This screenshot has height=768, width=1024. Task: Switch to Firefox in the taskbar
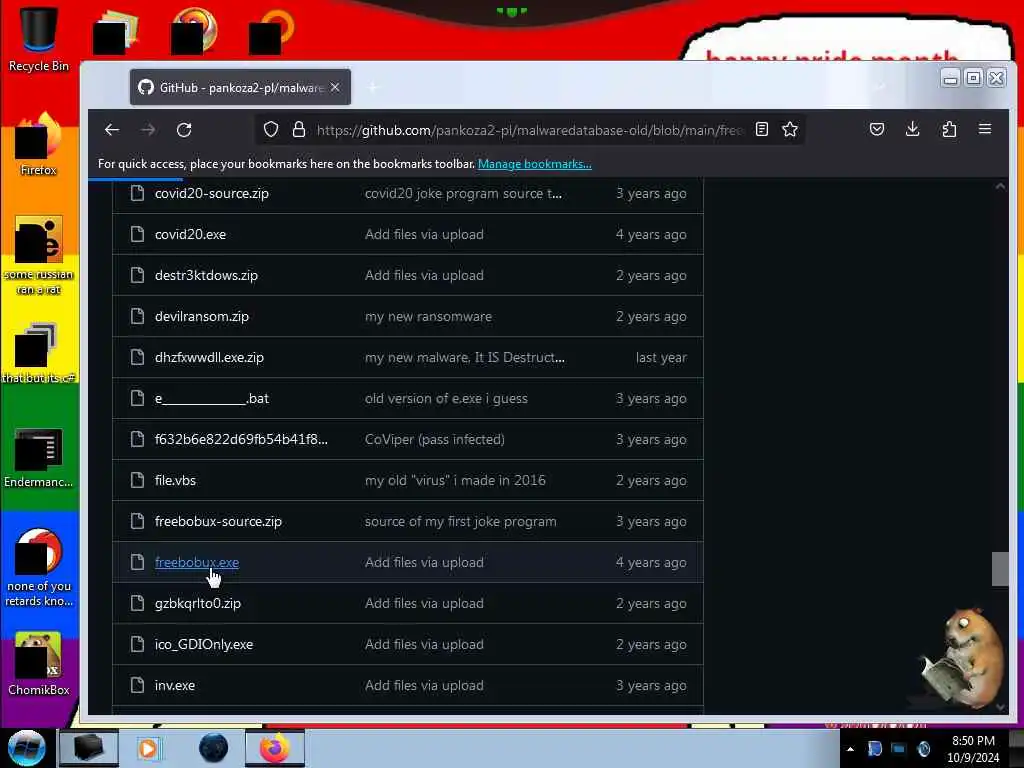(x=274, y=748)
